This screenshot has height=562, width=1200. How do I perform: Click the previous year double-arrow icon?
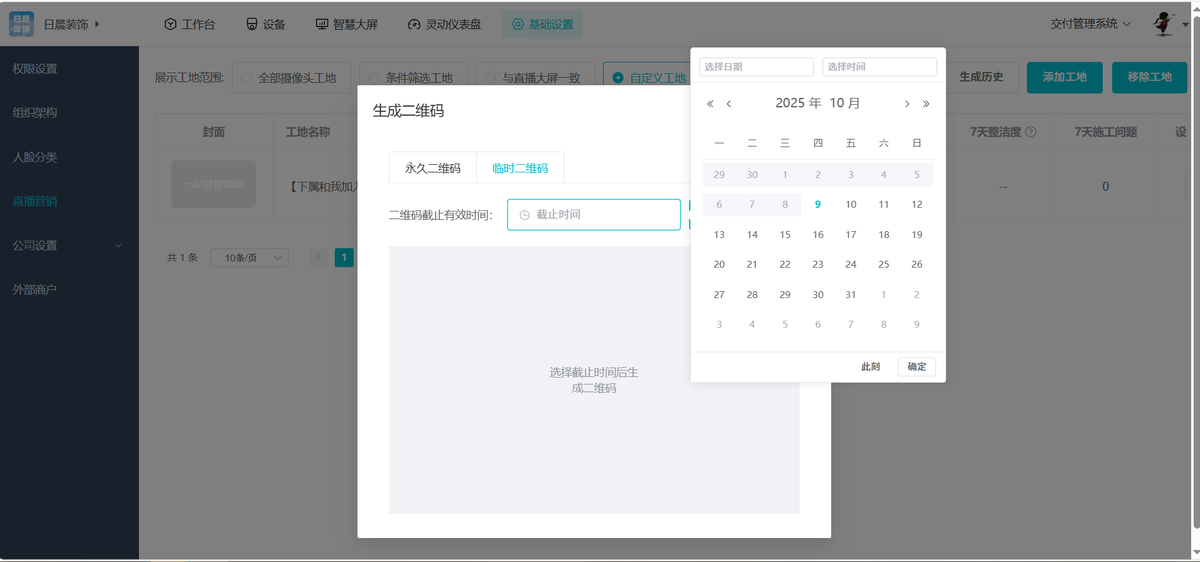710,104
